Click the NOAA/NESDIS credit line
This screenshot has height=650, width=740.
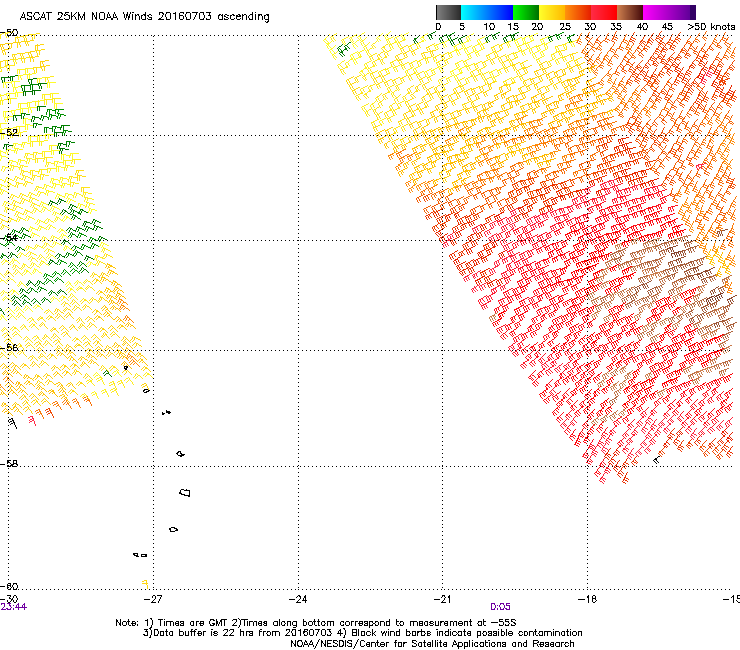coord(432,644)
